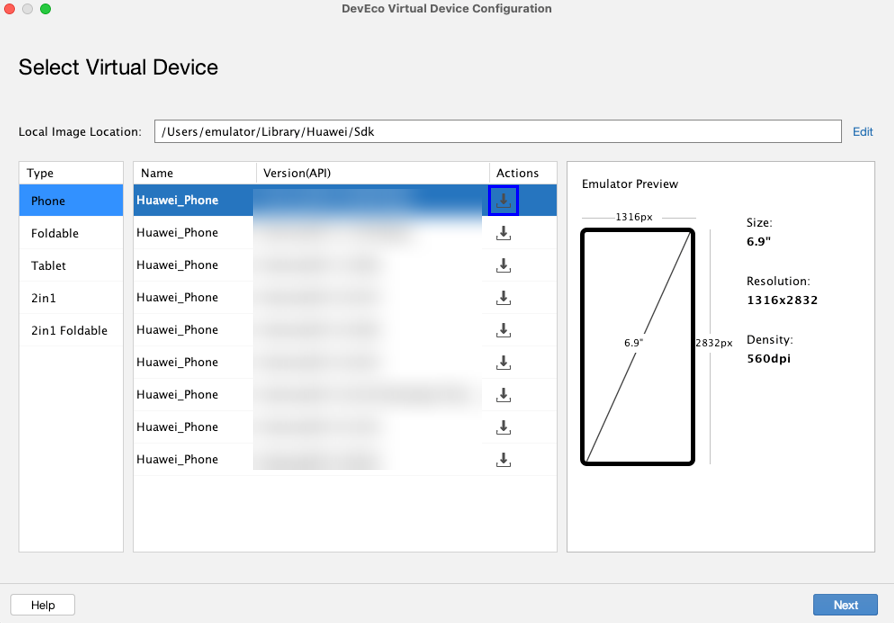The image size is (894, 623).
Task: Click the Actions column header
Action: click(x=523, y=173)
